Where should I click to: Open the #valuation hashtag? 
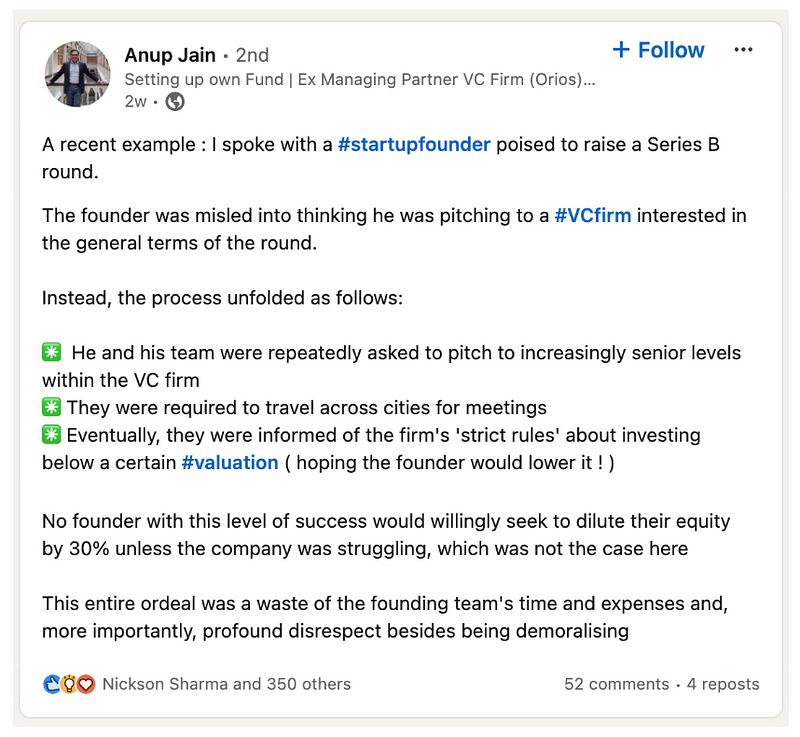230,463
